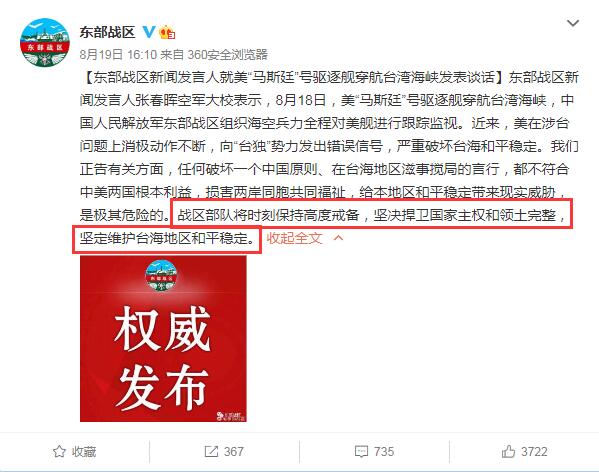The width and height of the screenshot is (599, 472).
Task: Click the gold membership crown badge
Action: click(x=167, y=32)
